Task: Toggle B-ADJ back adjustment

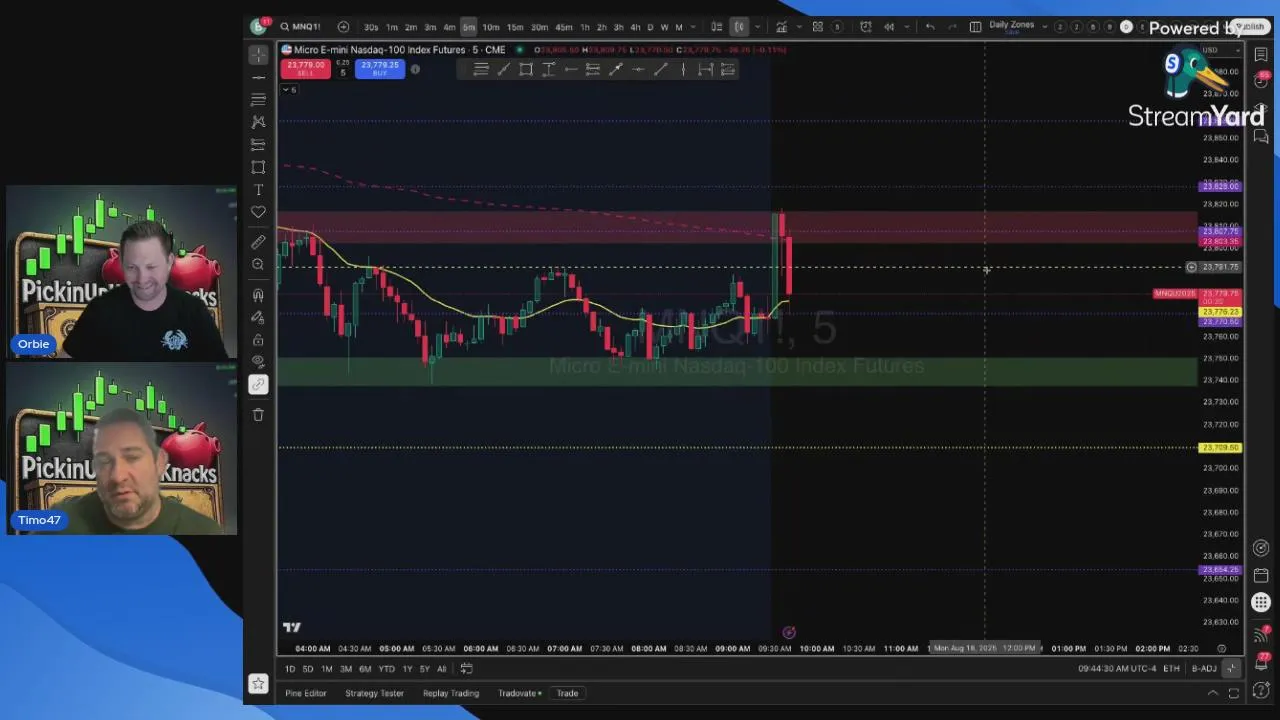Action: click(1203, 669)
